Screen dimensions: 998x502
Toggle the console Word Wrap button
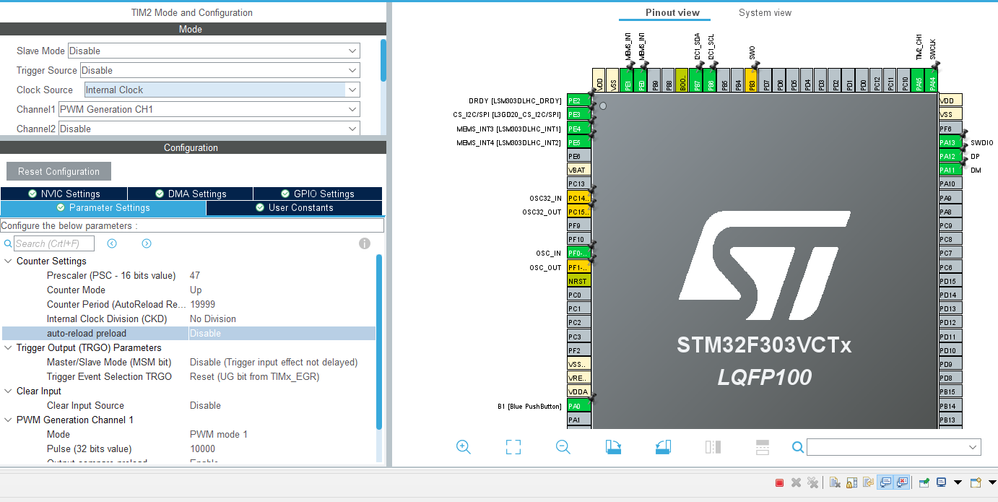click(868, 483)
